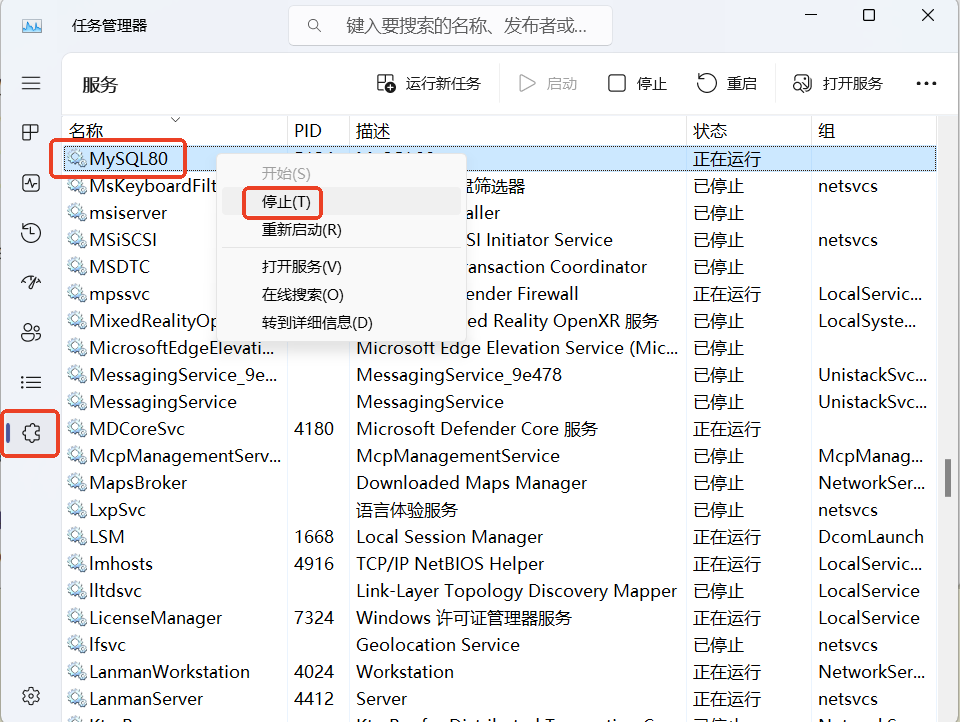Click the gear icon beside msiserver
This screenshot has width=960, height=722.
(77, 212)
